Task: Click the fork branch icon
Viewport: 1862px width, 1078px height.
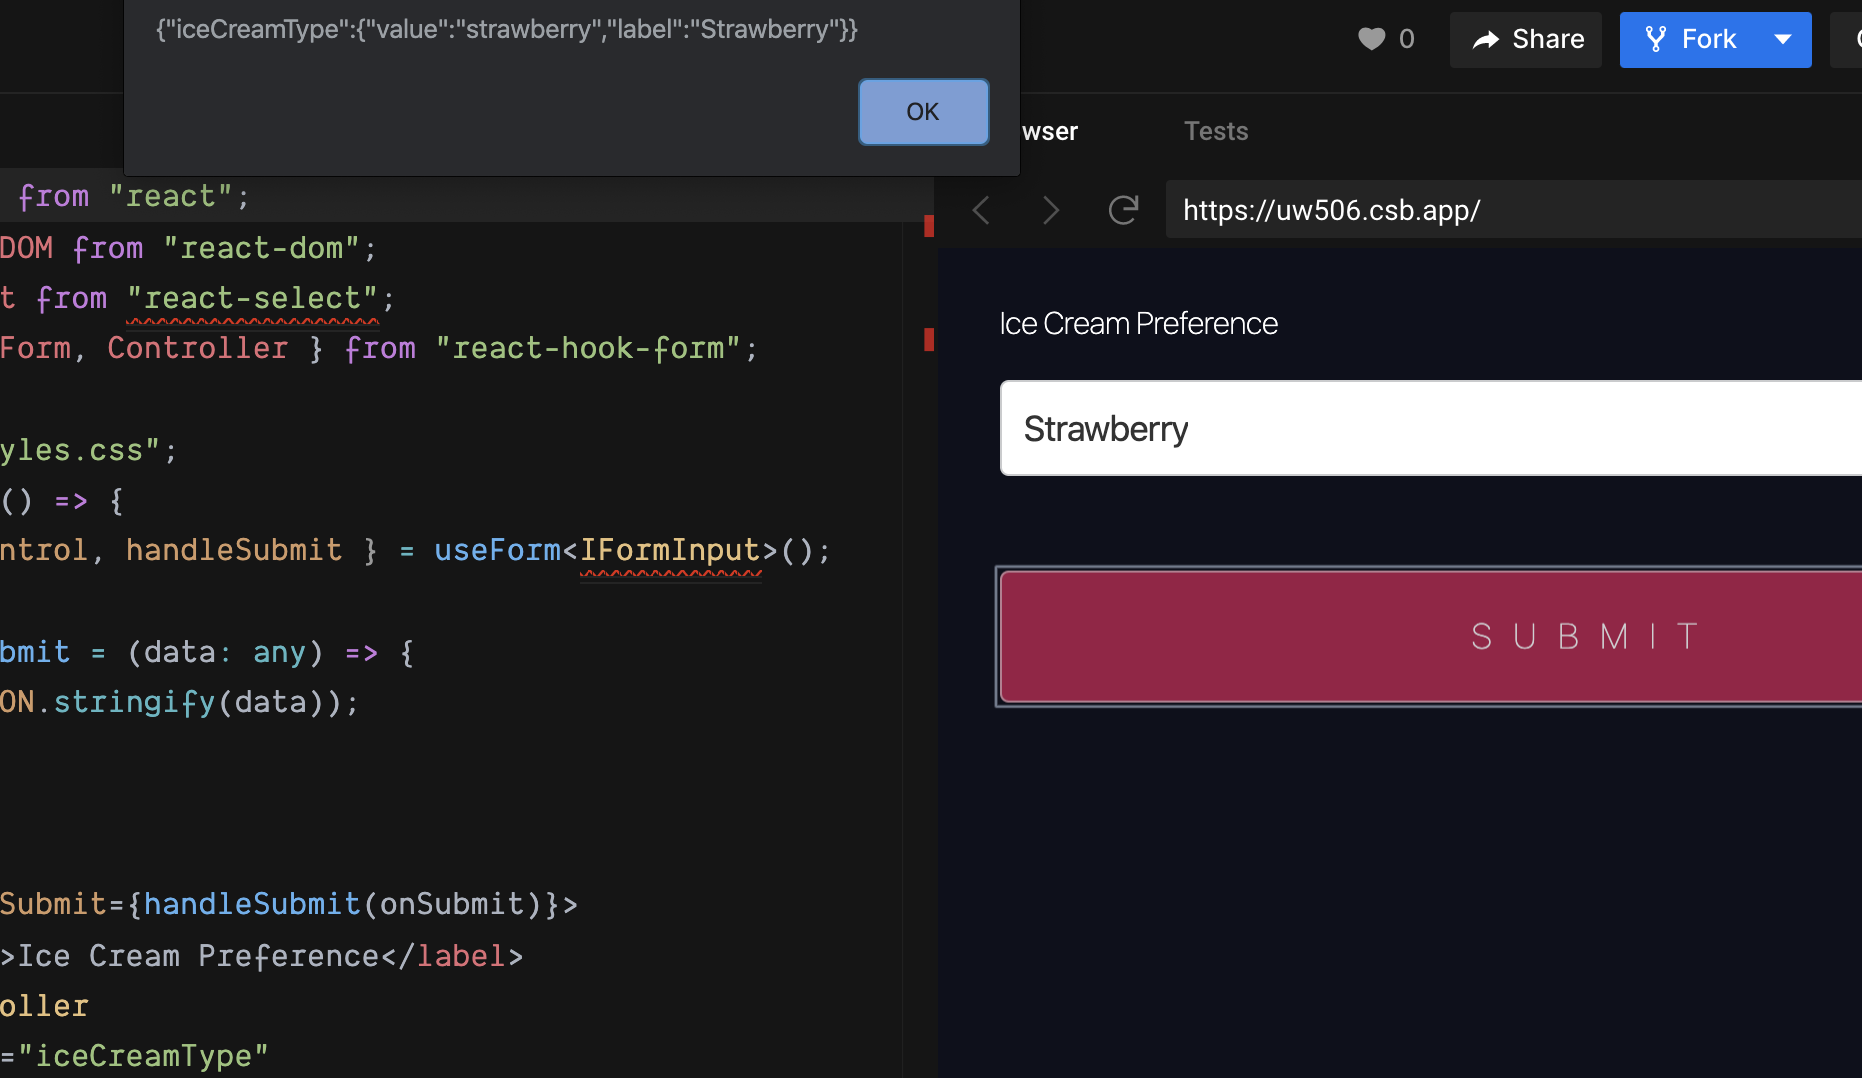Action: coord(1656,39)
